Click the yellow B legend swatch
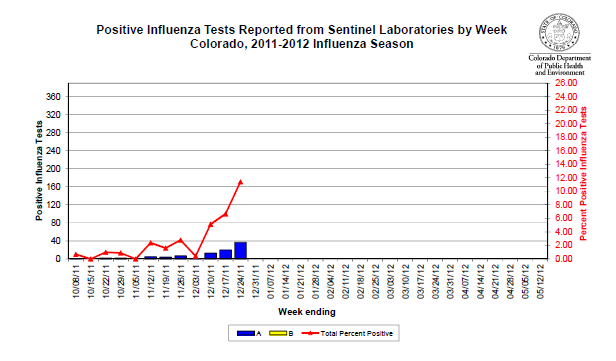Screen dimensions: 616x361 pos(278,333)
